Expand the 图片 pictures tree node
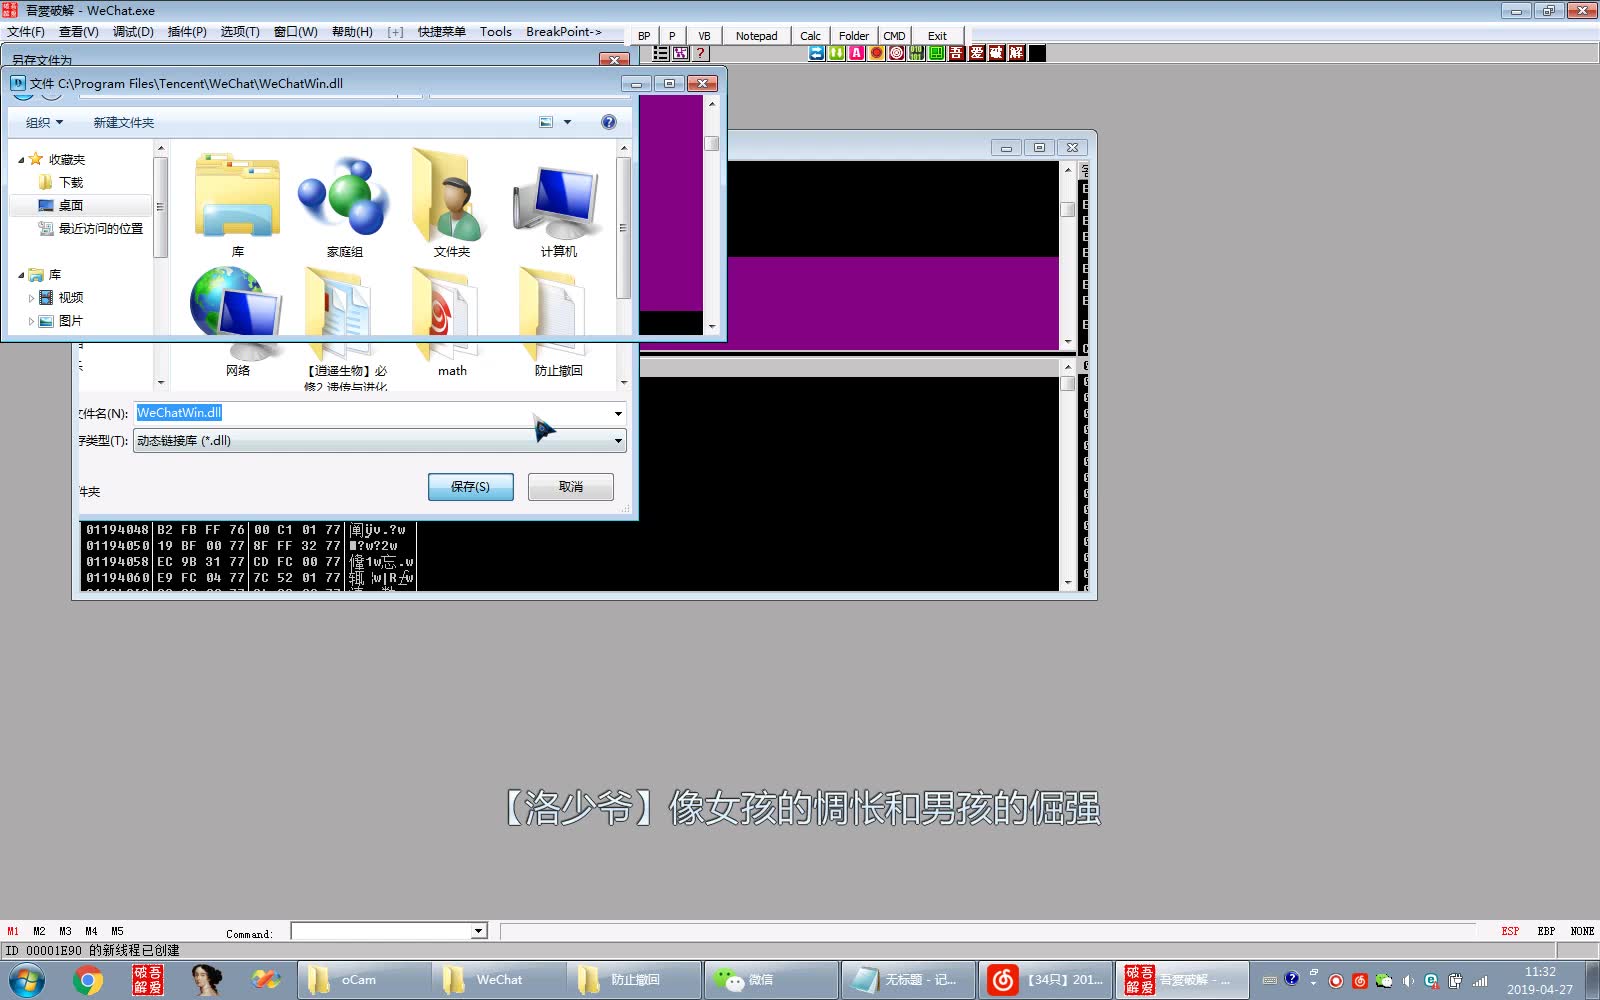Image resolution: width=1600 pixels, height=1000 pixels. (x=31, y=321)
